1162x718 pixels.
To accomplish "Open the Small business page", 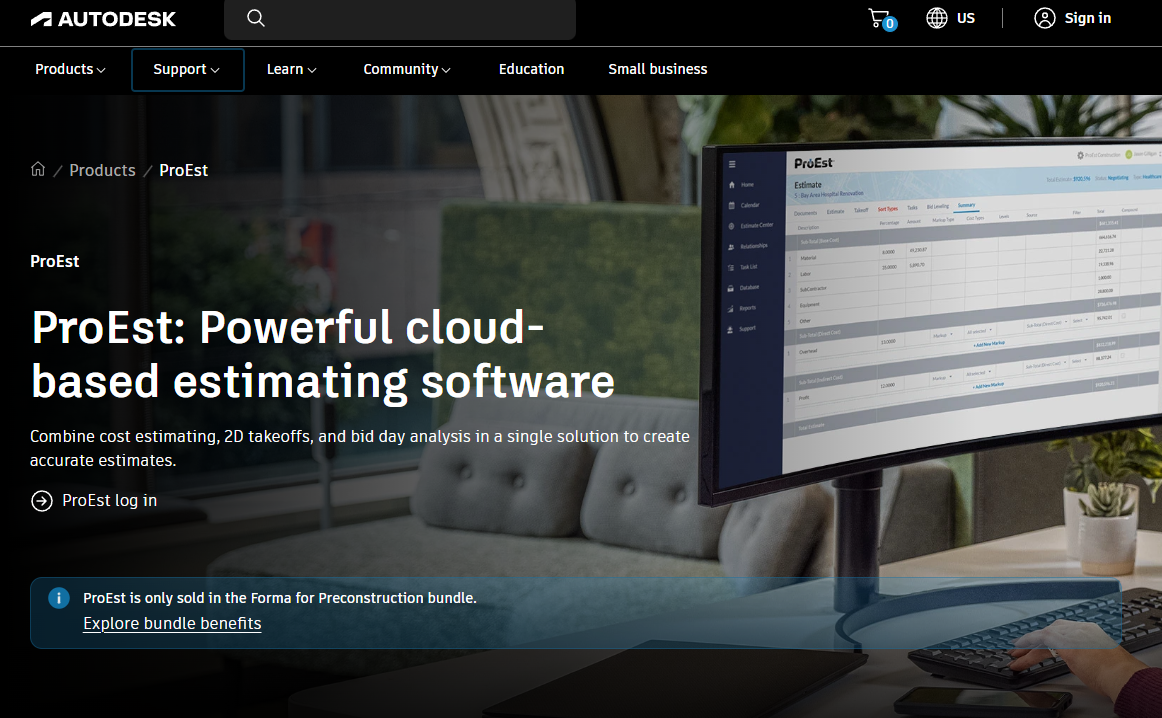I will (658, 69).
